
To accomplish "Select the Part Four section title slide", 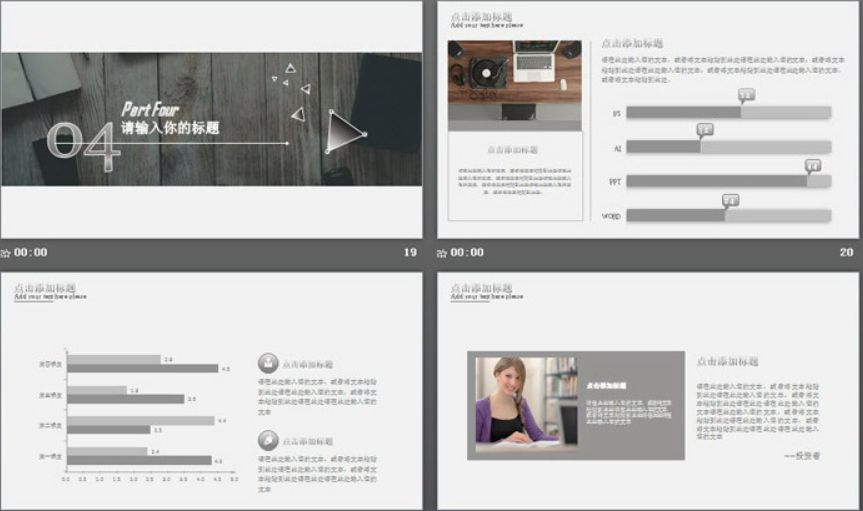I will 211,120.
